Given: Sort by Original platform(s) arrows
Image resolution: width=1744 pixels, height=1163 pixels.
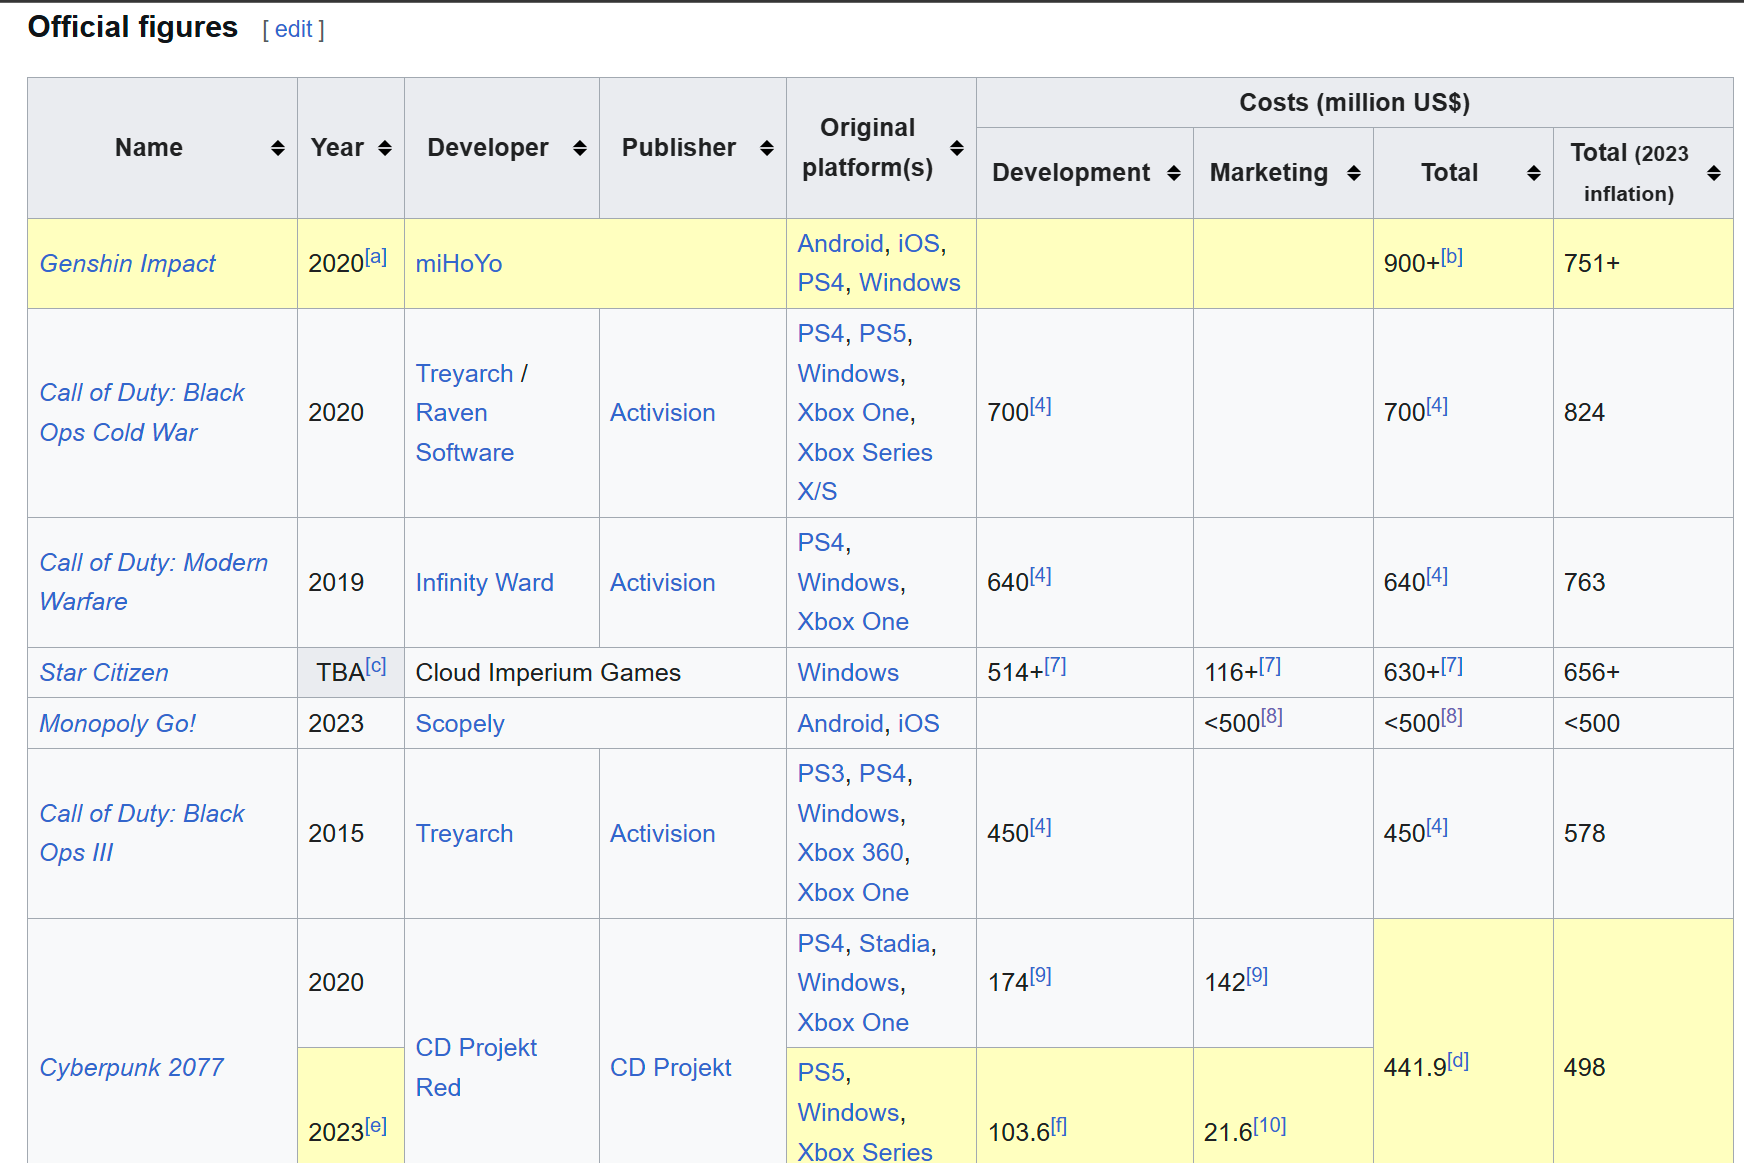Looking at the screenshot, I should 956,148.
